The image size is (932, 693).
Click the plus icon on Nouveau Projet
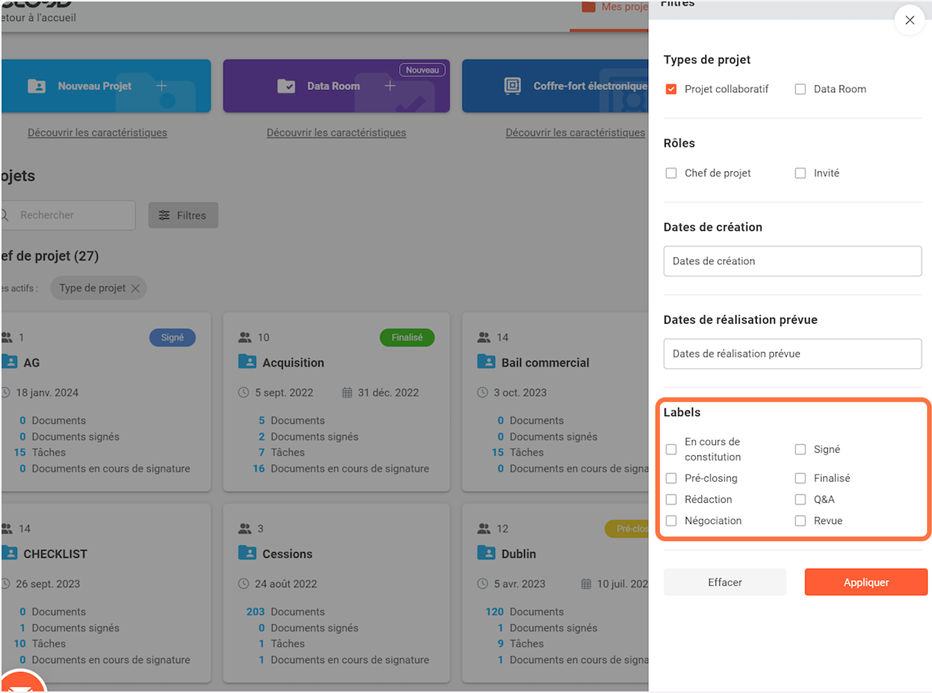(x=162, y=86)
